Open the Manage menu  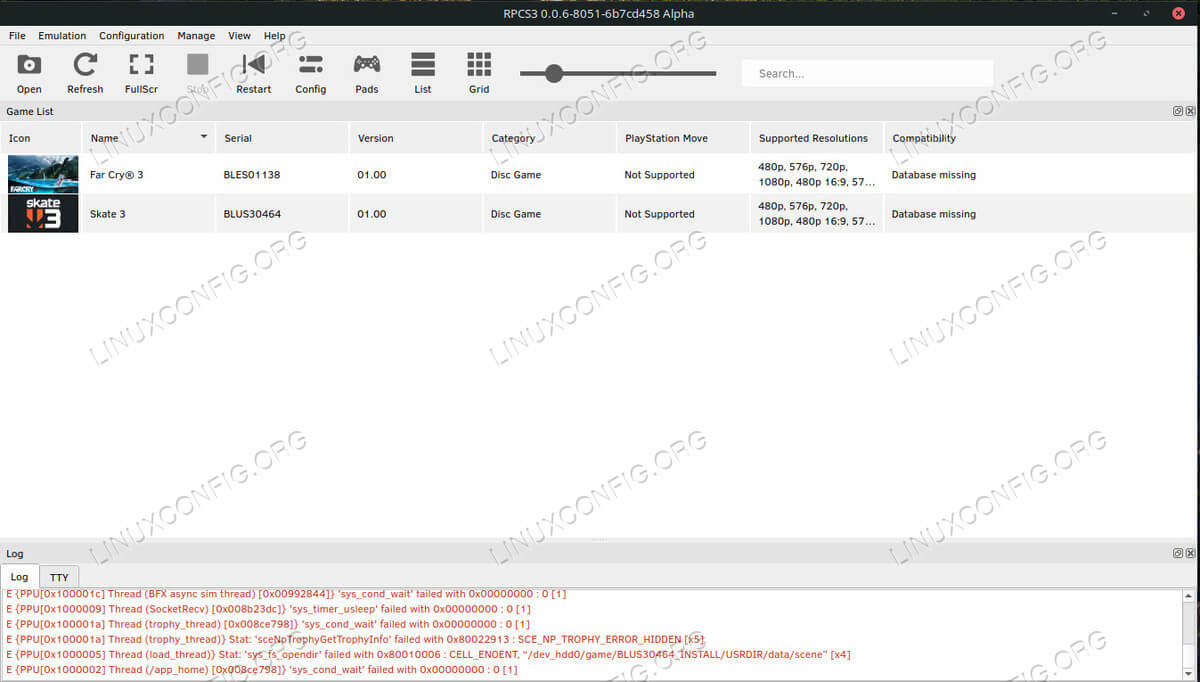(196, 35)
